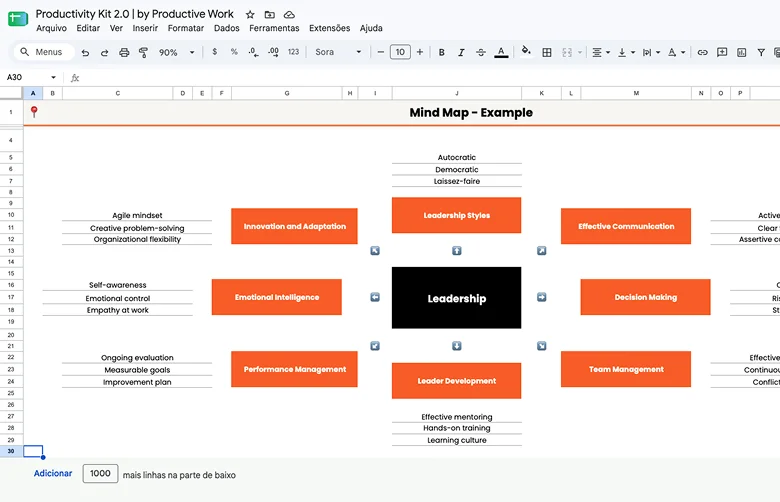Increase decimal places icon
This screenshot has width=780, height=502.
point(273,52)
